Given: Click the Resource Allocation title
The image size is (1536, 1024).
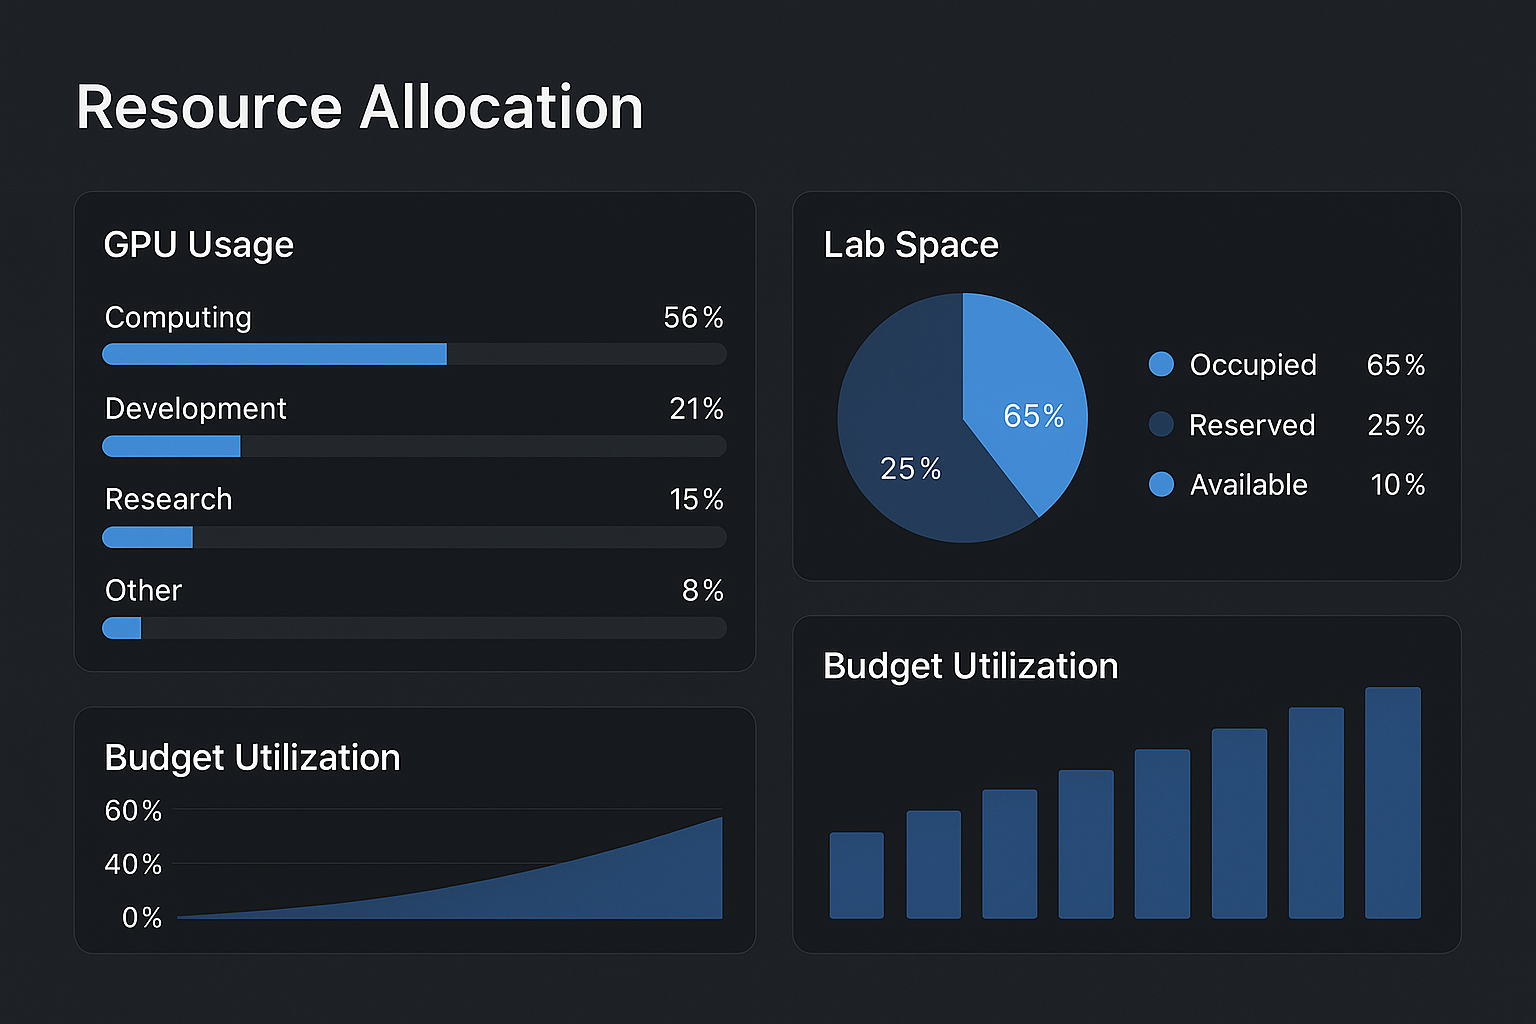Looking at the screenshot, I should click(x=360, y=106).
